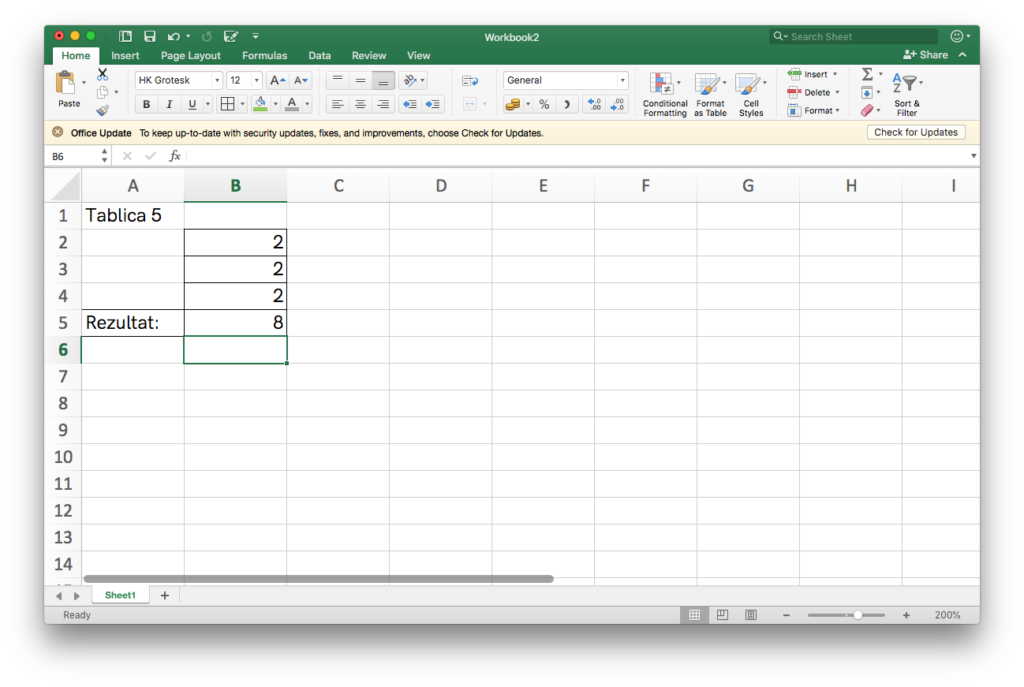Screen dimensions: 1024x687
Task: Click the Search Sheet field
Action: [x=860, y=36]
